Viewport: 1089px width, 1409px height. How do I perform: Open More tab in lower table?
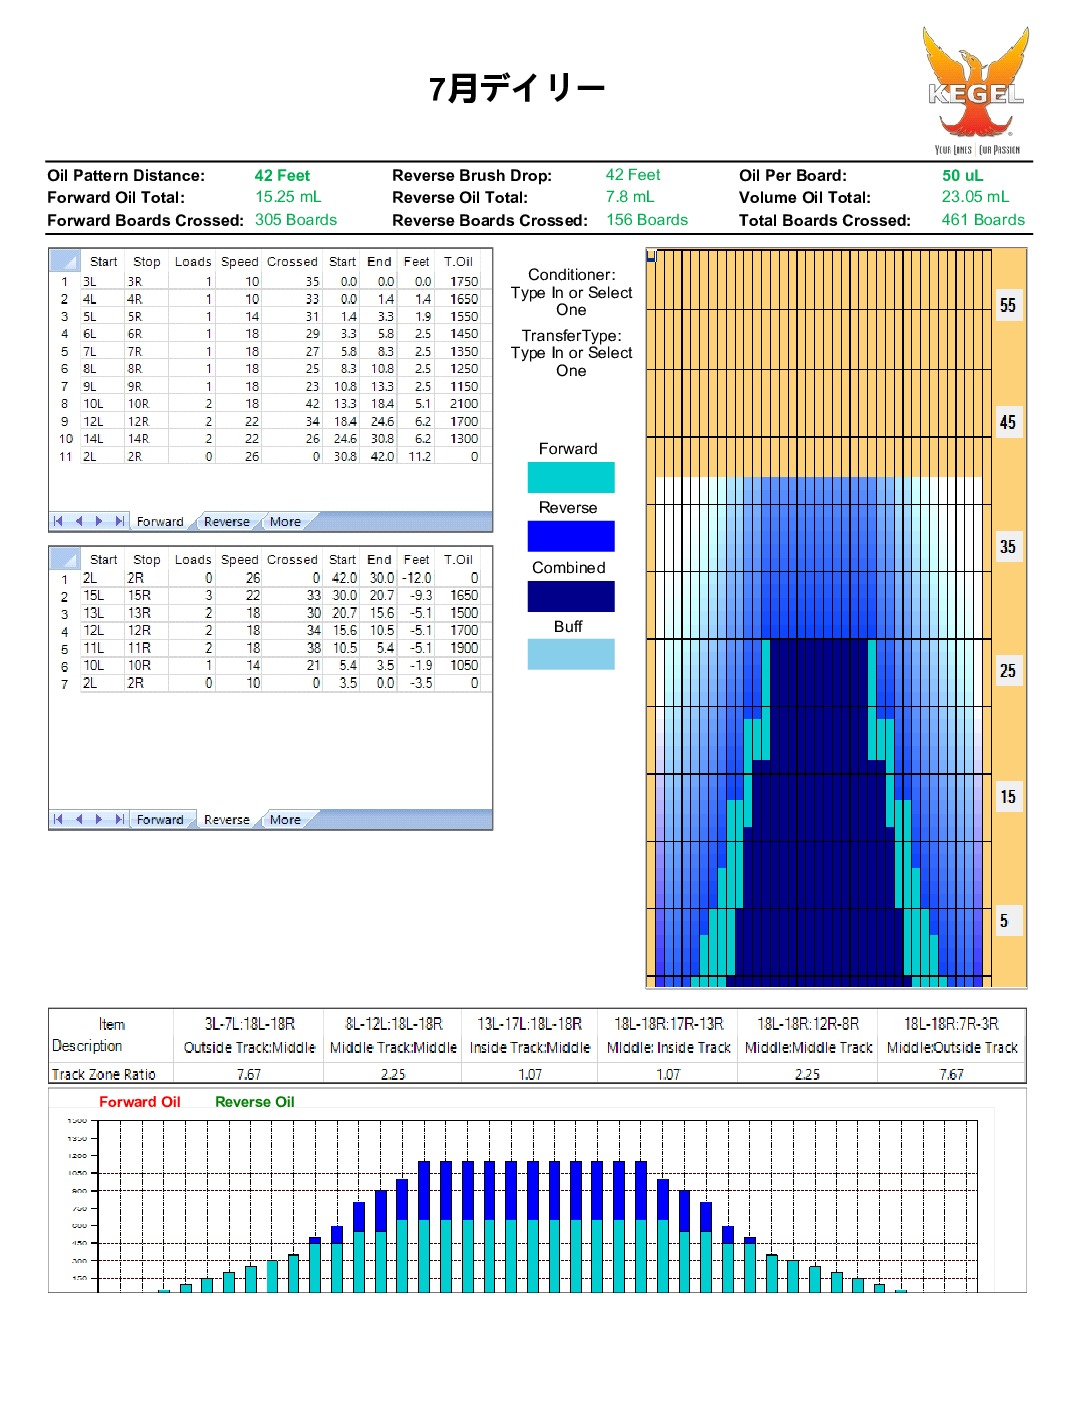click(x=285, y=820)
